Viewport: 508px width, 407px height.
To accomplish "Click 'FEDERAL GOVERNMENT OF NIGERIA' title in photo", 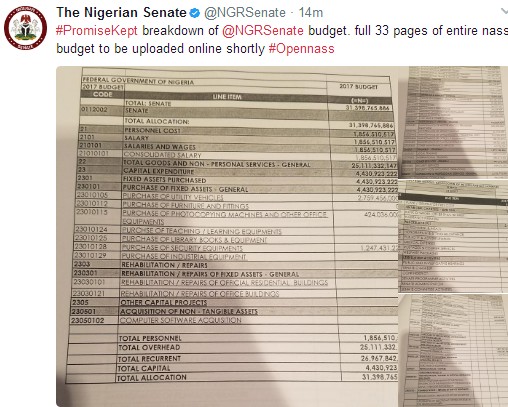I will [138, 81].
